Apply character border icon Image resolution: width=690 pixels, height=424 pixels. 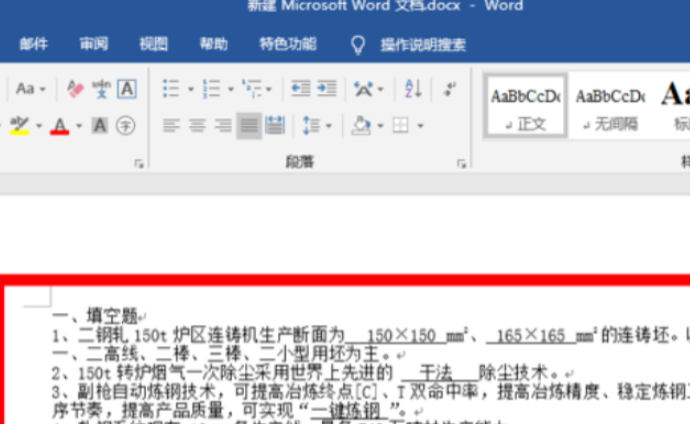[x=127, y=89]
